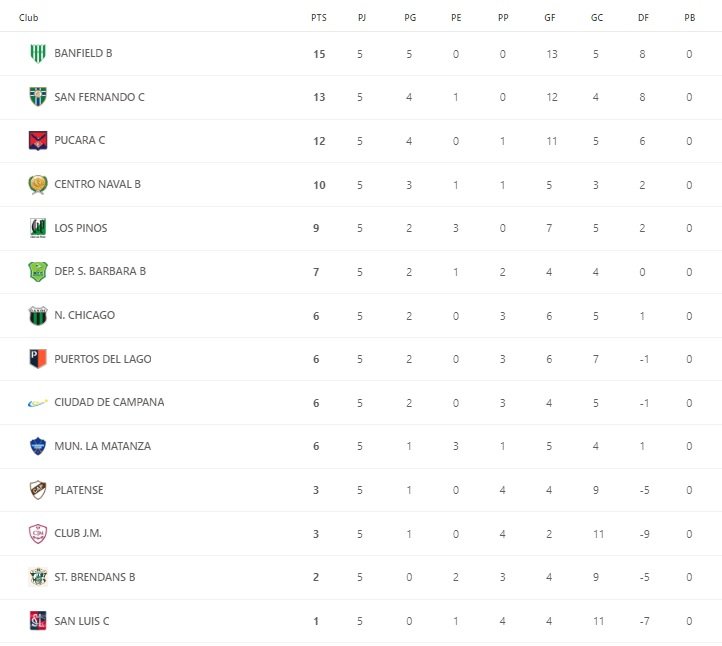Click the PTS column header
This screenshot has height=646, width=722.
[x=318, y=18]
